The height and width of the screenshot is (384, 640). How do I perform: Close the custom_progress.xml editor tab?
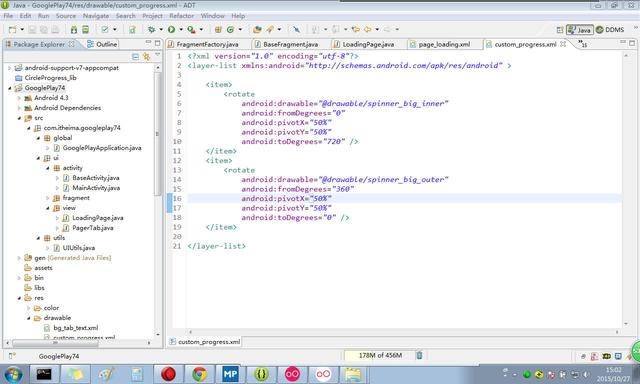point(563,44)
